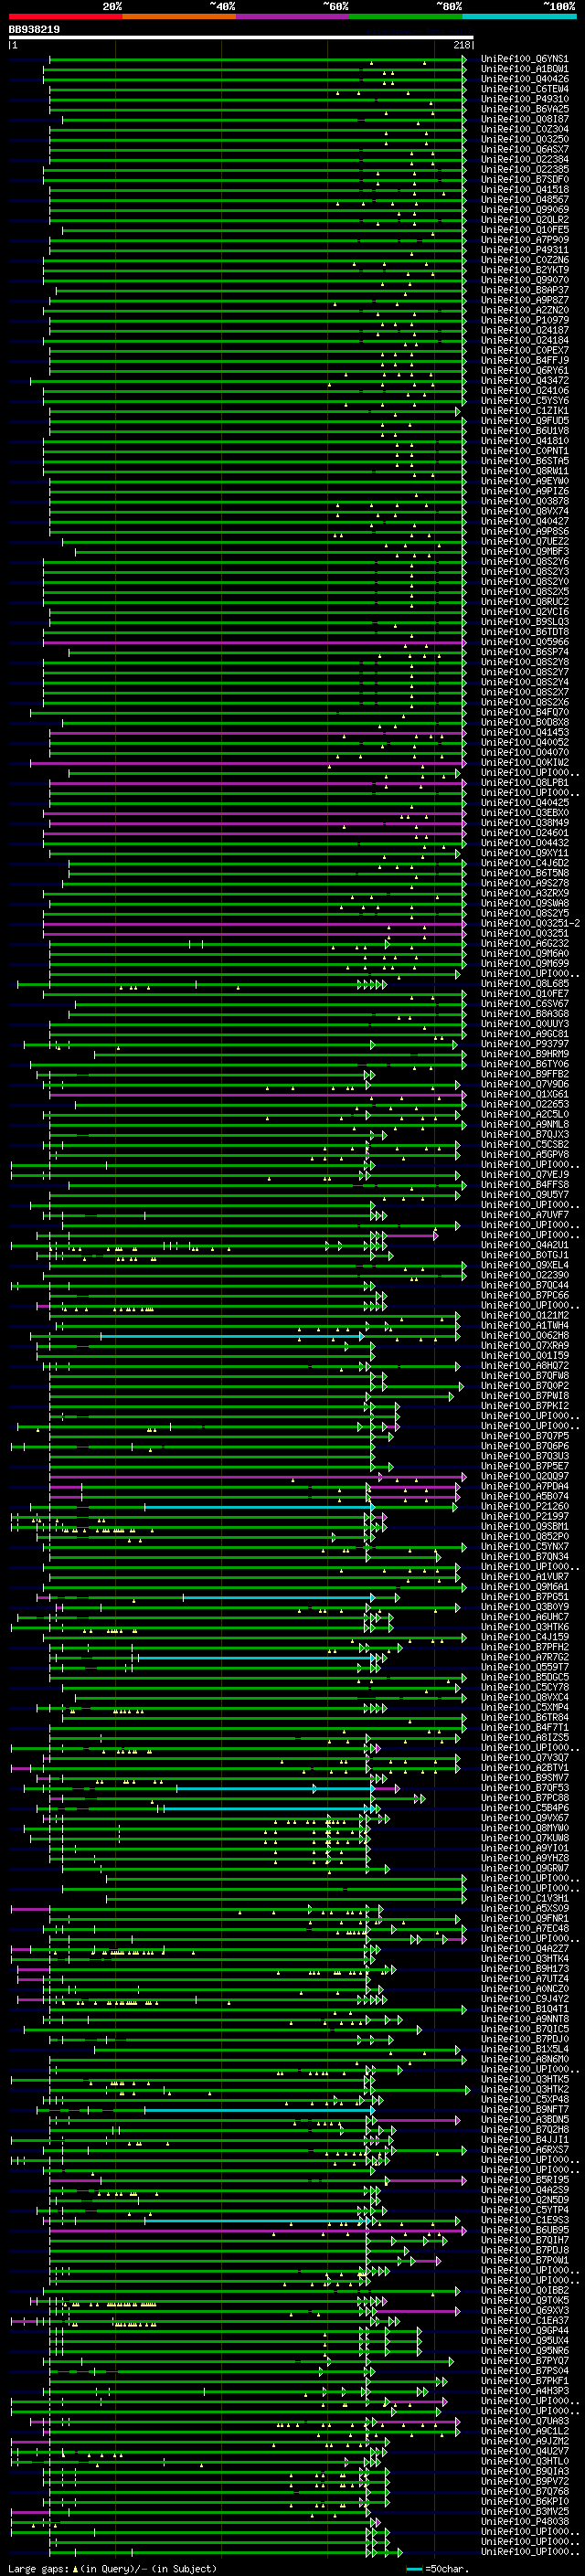Open hit UniRef100_C5CY78
Viewport: 585px width, 2576px height.
pyautogui.click(x=524, y=1688)
